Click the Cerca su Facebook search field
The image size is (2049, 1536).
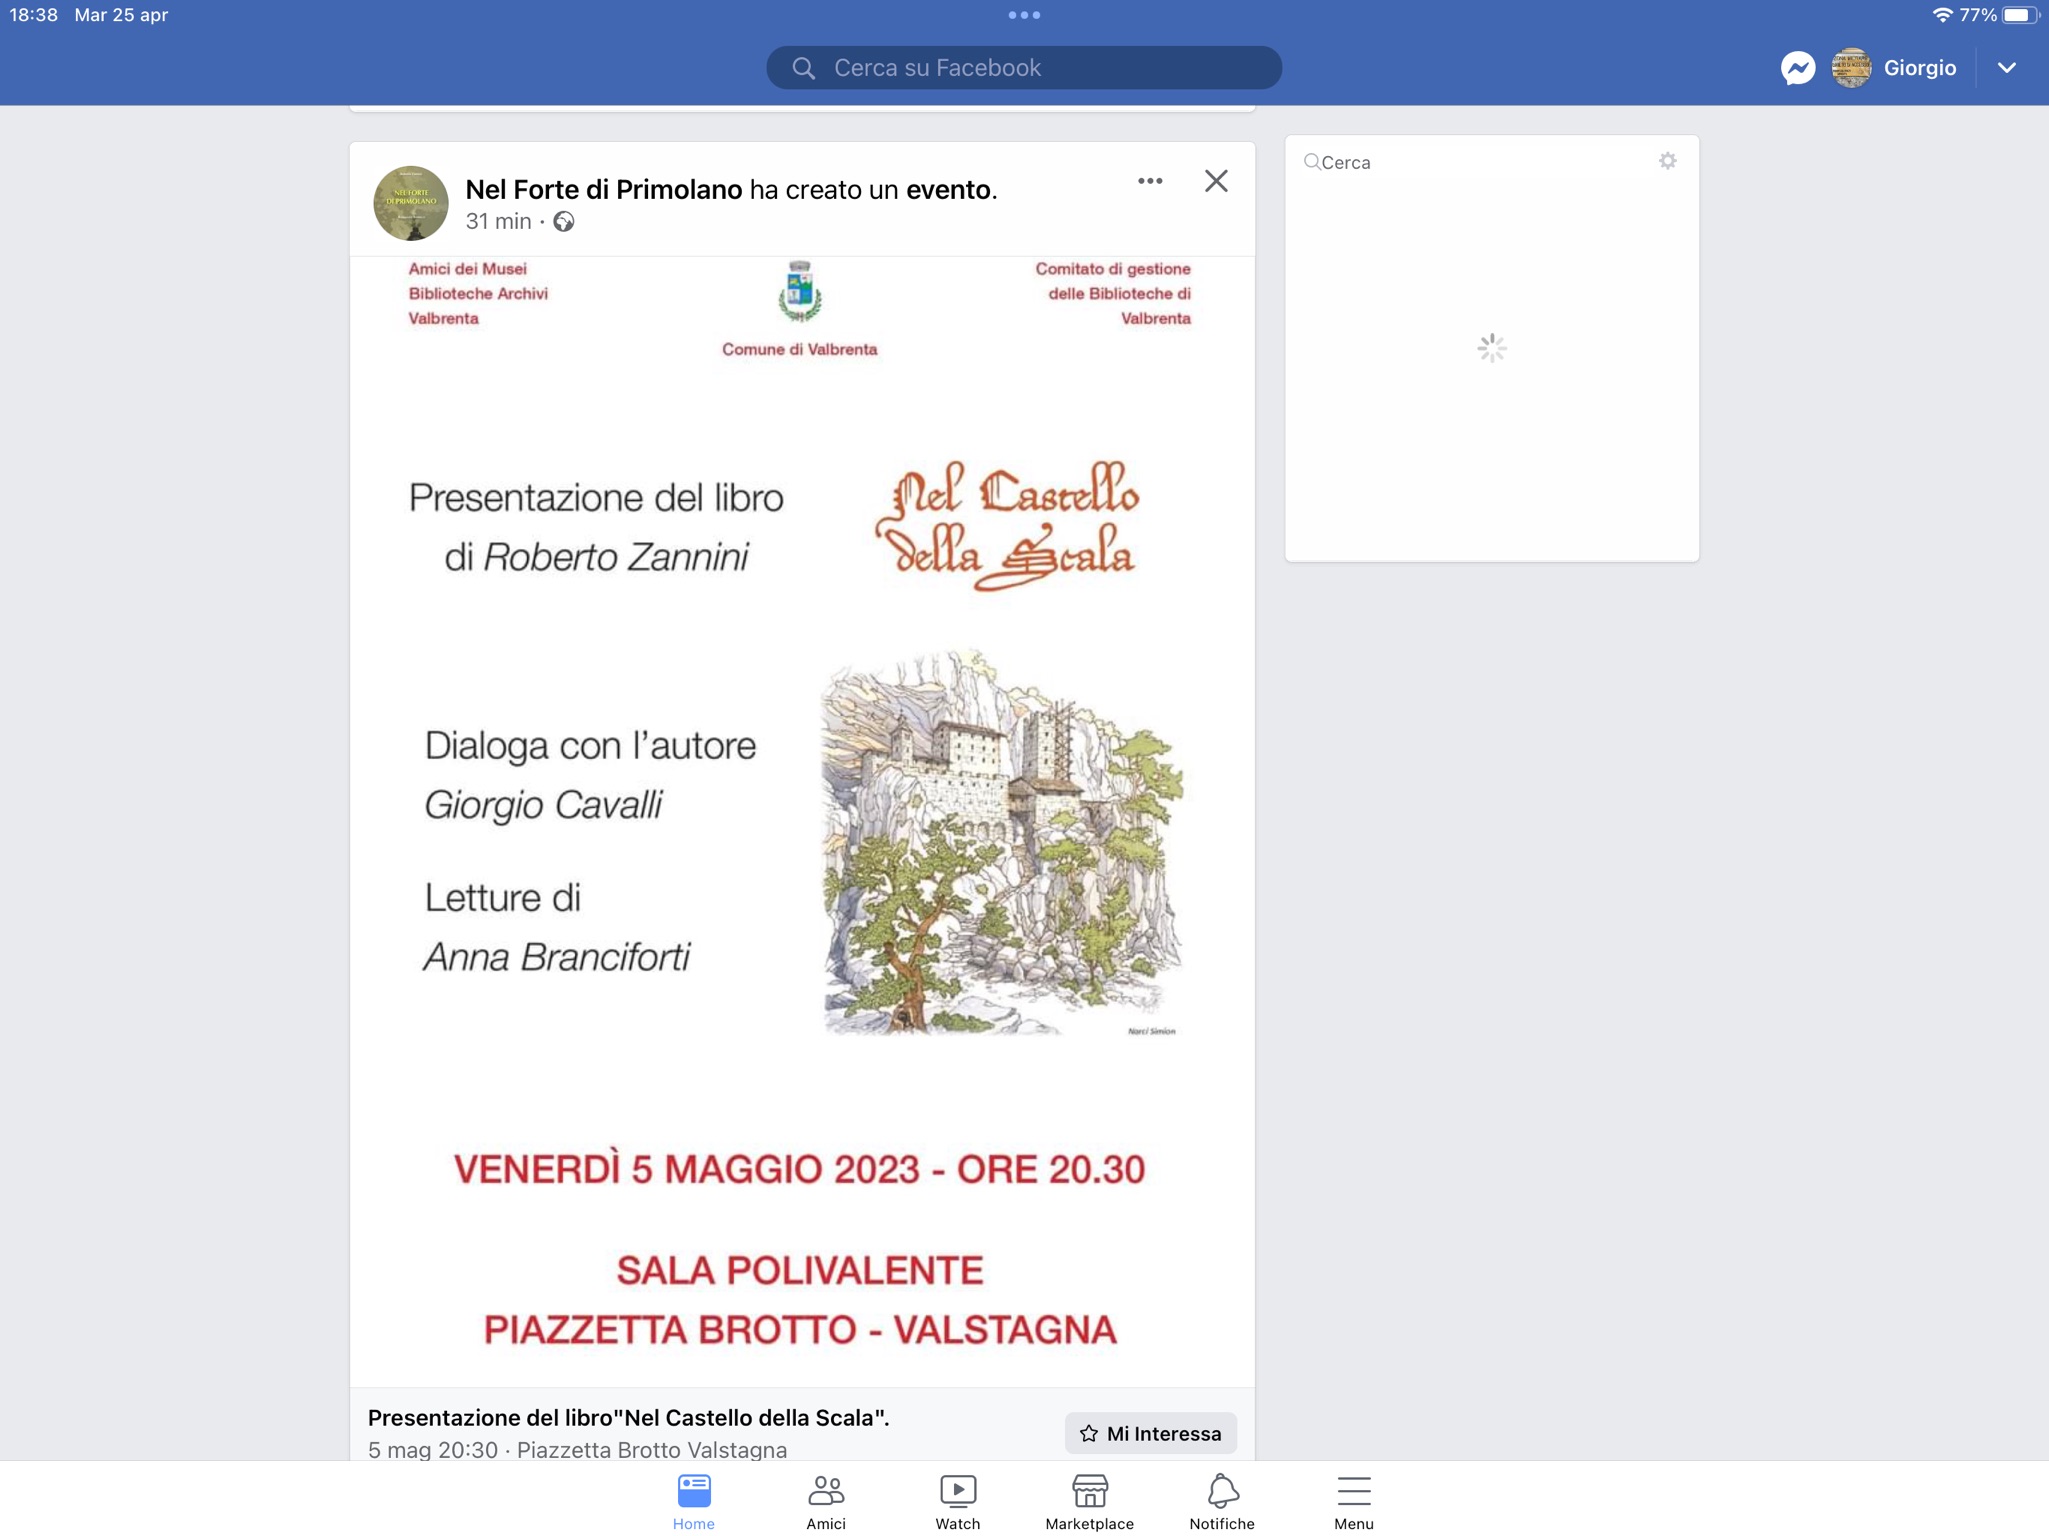point(1024,68)
